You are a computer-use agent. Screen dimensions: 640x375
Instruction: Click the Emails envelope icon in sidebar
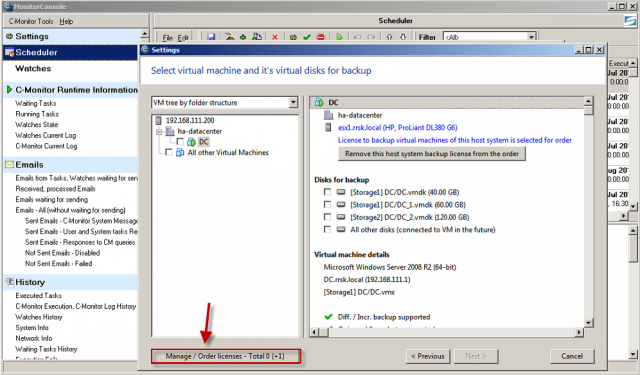[9, 164]
